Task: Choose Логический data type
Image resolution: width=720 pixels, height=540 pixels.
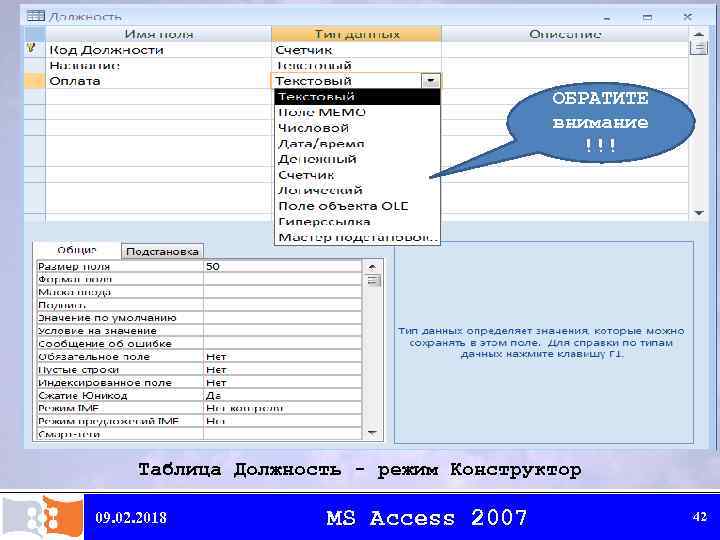Action: coord(357,191)
